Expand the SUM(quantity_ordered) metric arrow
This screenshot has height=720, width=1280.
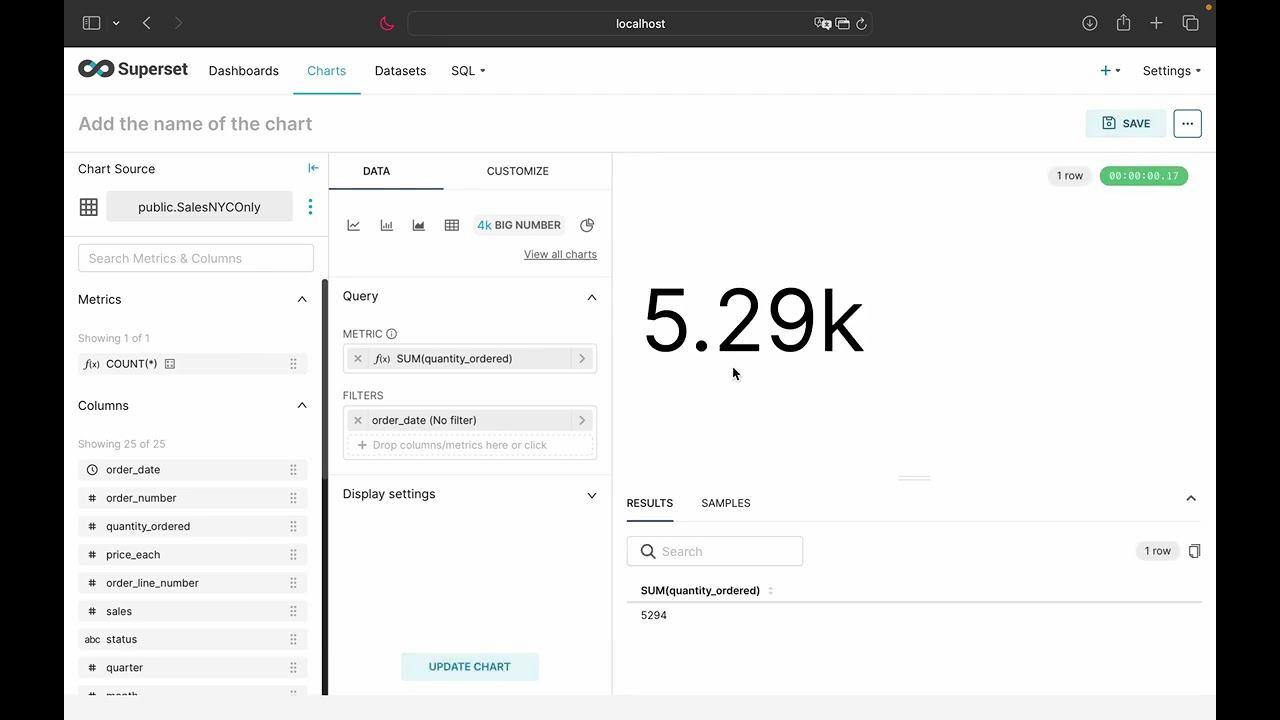[x=582, y=358]
